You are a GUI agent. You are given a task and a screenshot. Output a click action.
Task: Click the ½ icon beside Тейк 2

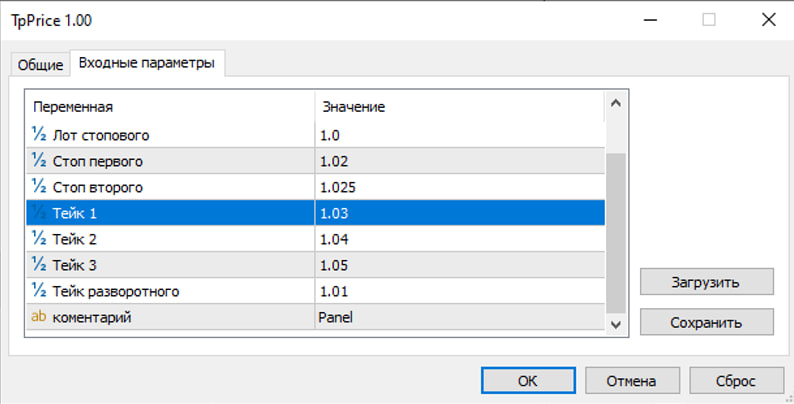coord(40,239)
